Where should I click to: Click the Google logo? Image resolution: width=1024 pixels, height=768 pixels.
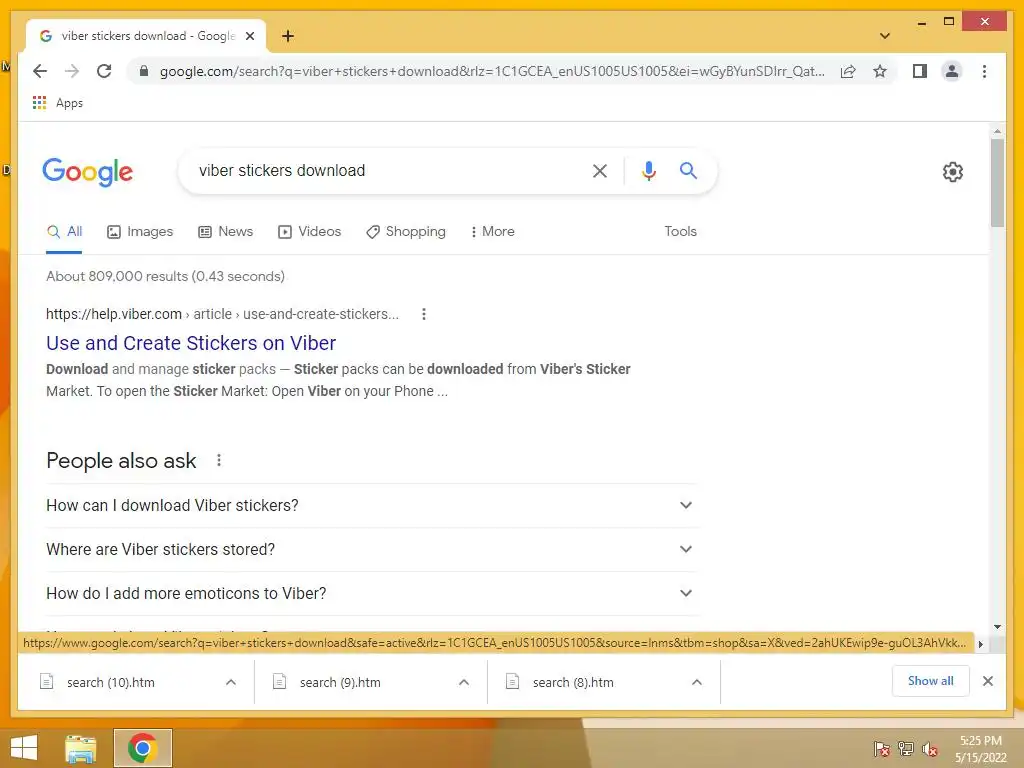pos(88,172)
